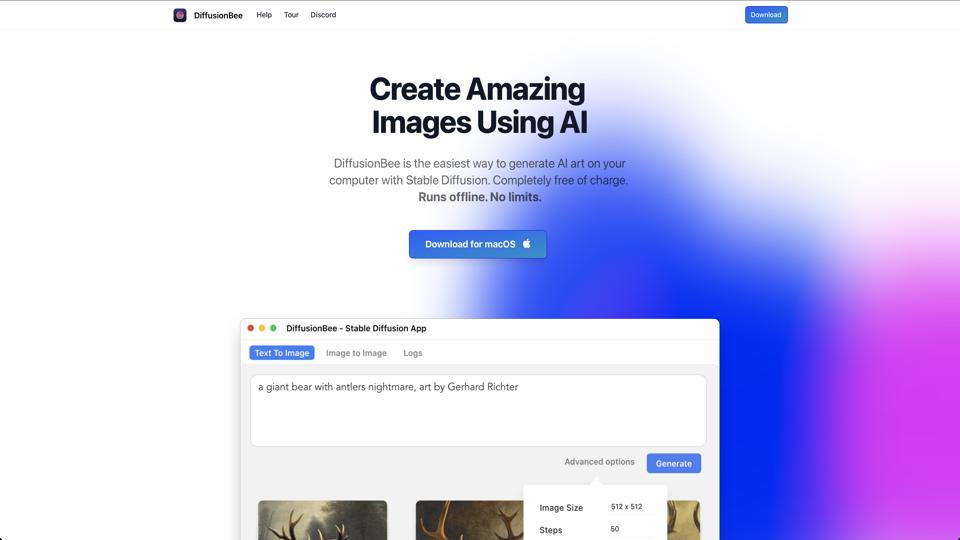Click the DiffusionBee logo icon

pos(179,15)
